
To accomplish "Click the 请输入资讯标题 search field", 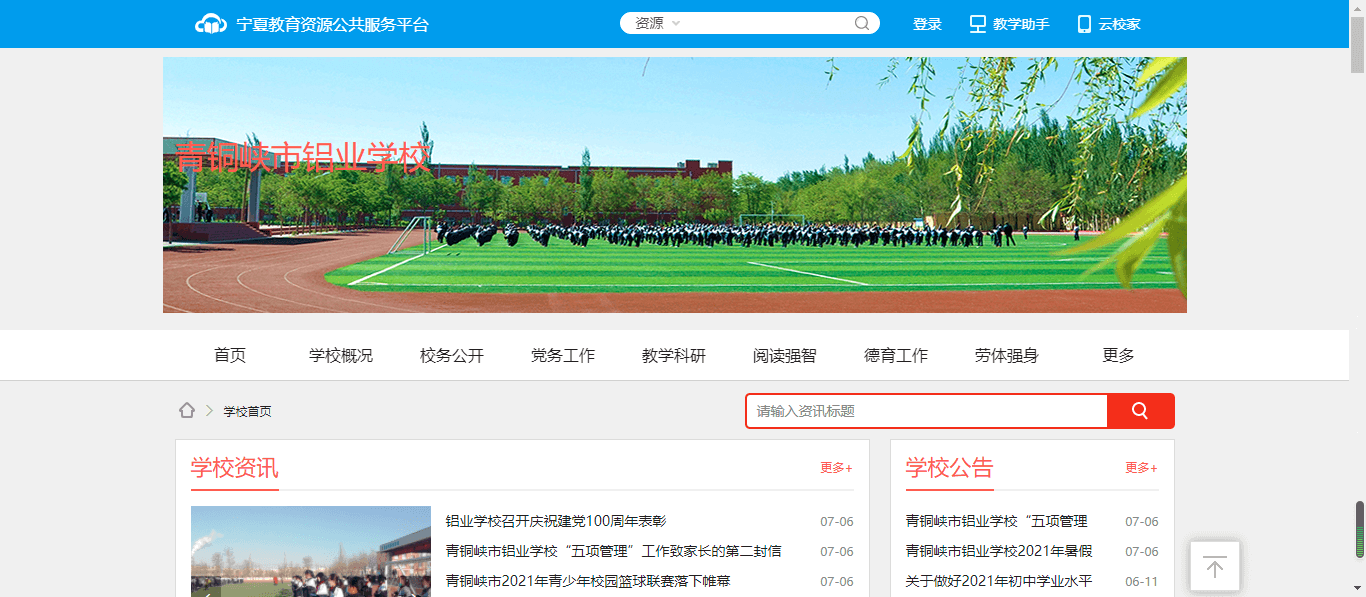I will pyautogui.click(x=926, y=411).
